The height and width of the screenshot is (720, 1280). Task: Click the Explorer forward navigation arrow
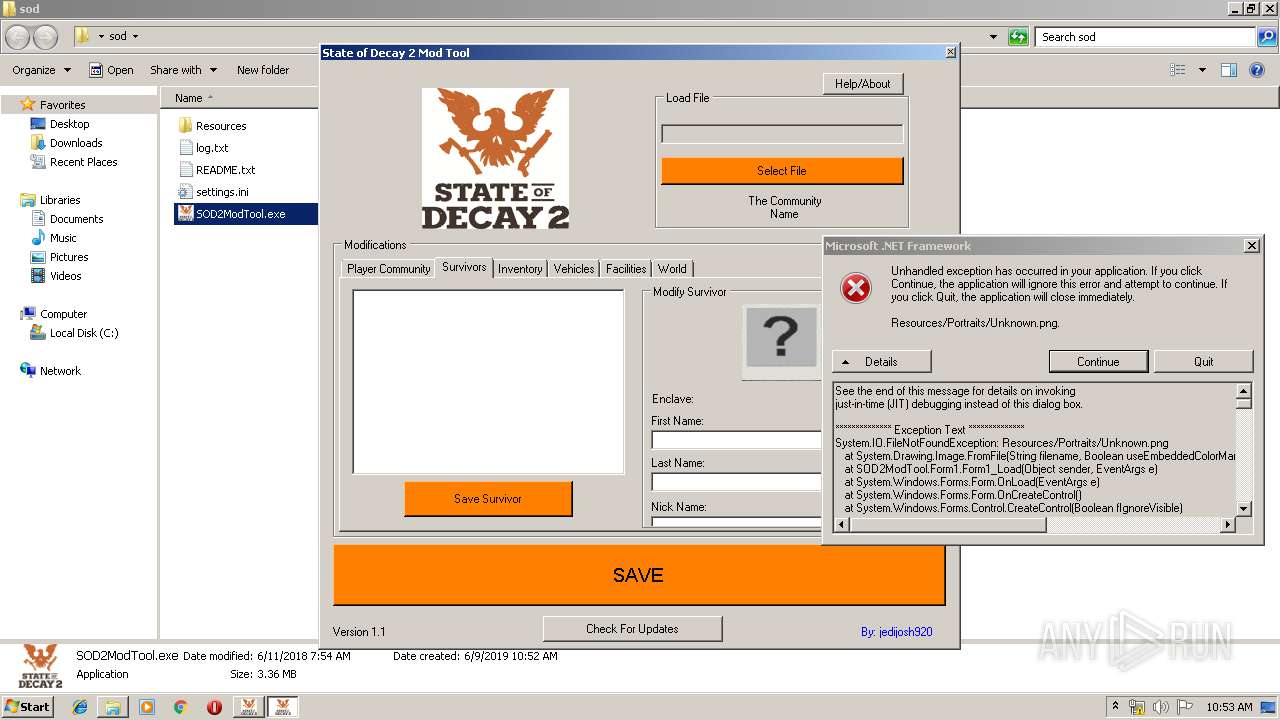click(45, 37)
